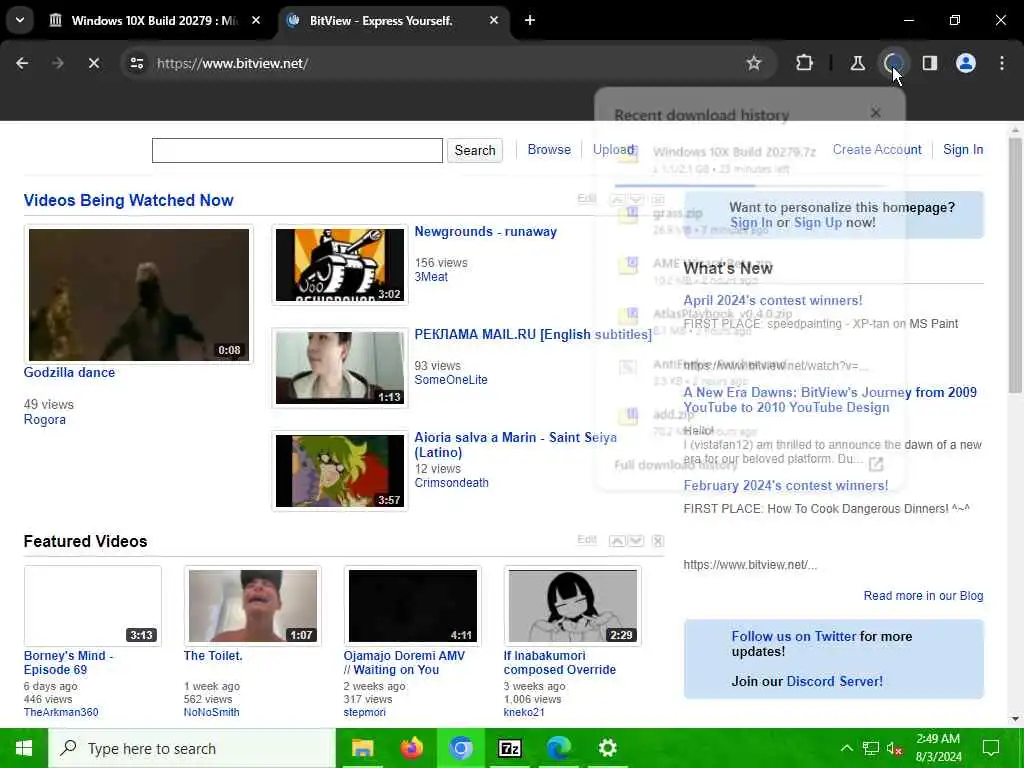Open The Toilet. video thumbnail
Viewport: 1024px width, 768px height.
253,606
